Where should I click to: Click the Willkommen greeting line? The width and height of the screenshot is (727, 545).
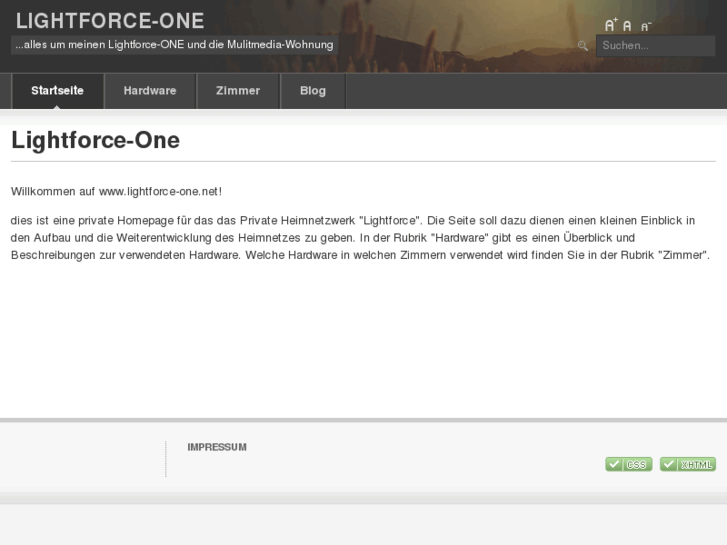(116, 191)
